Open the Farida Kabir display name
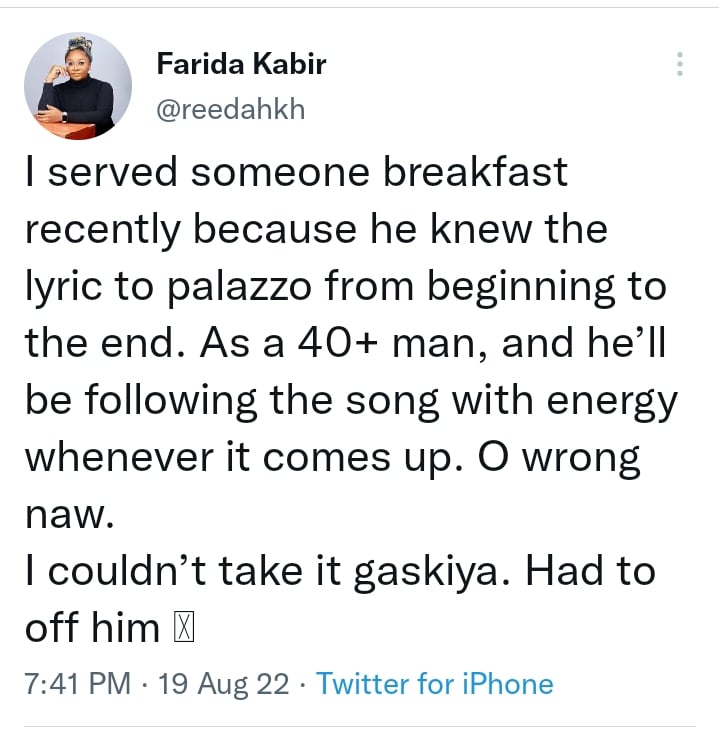The image size is (719, 748). 241,66
